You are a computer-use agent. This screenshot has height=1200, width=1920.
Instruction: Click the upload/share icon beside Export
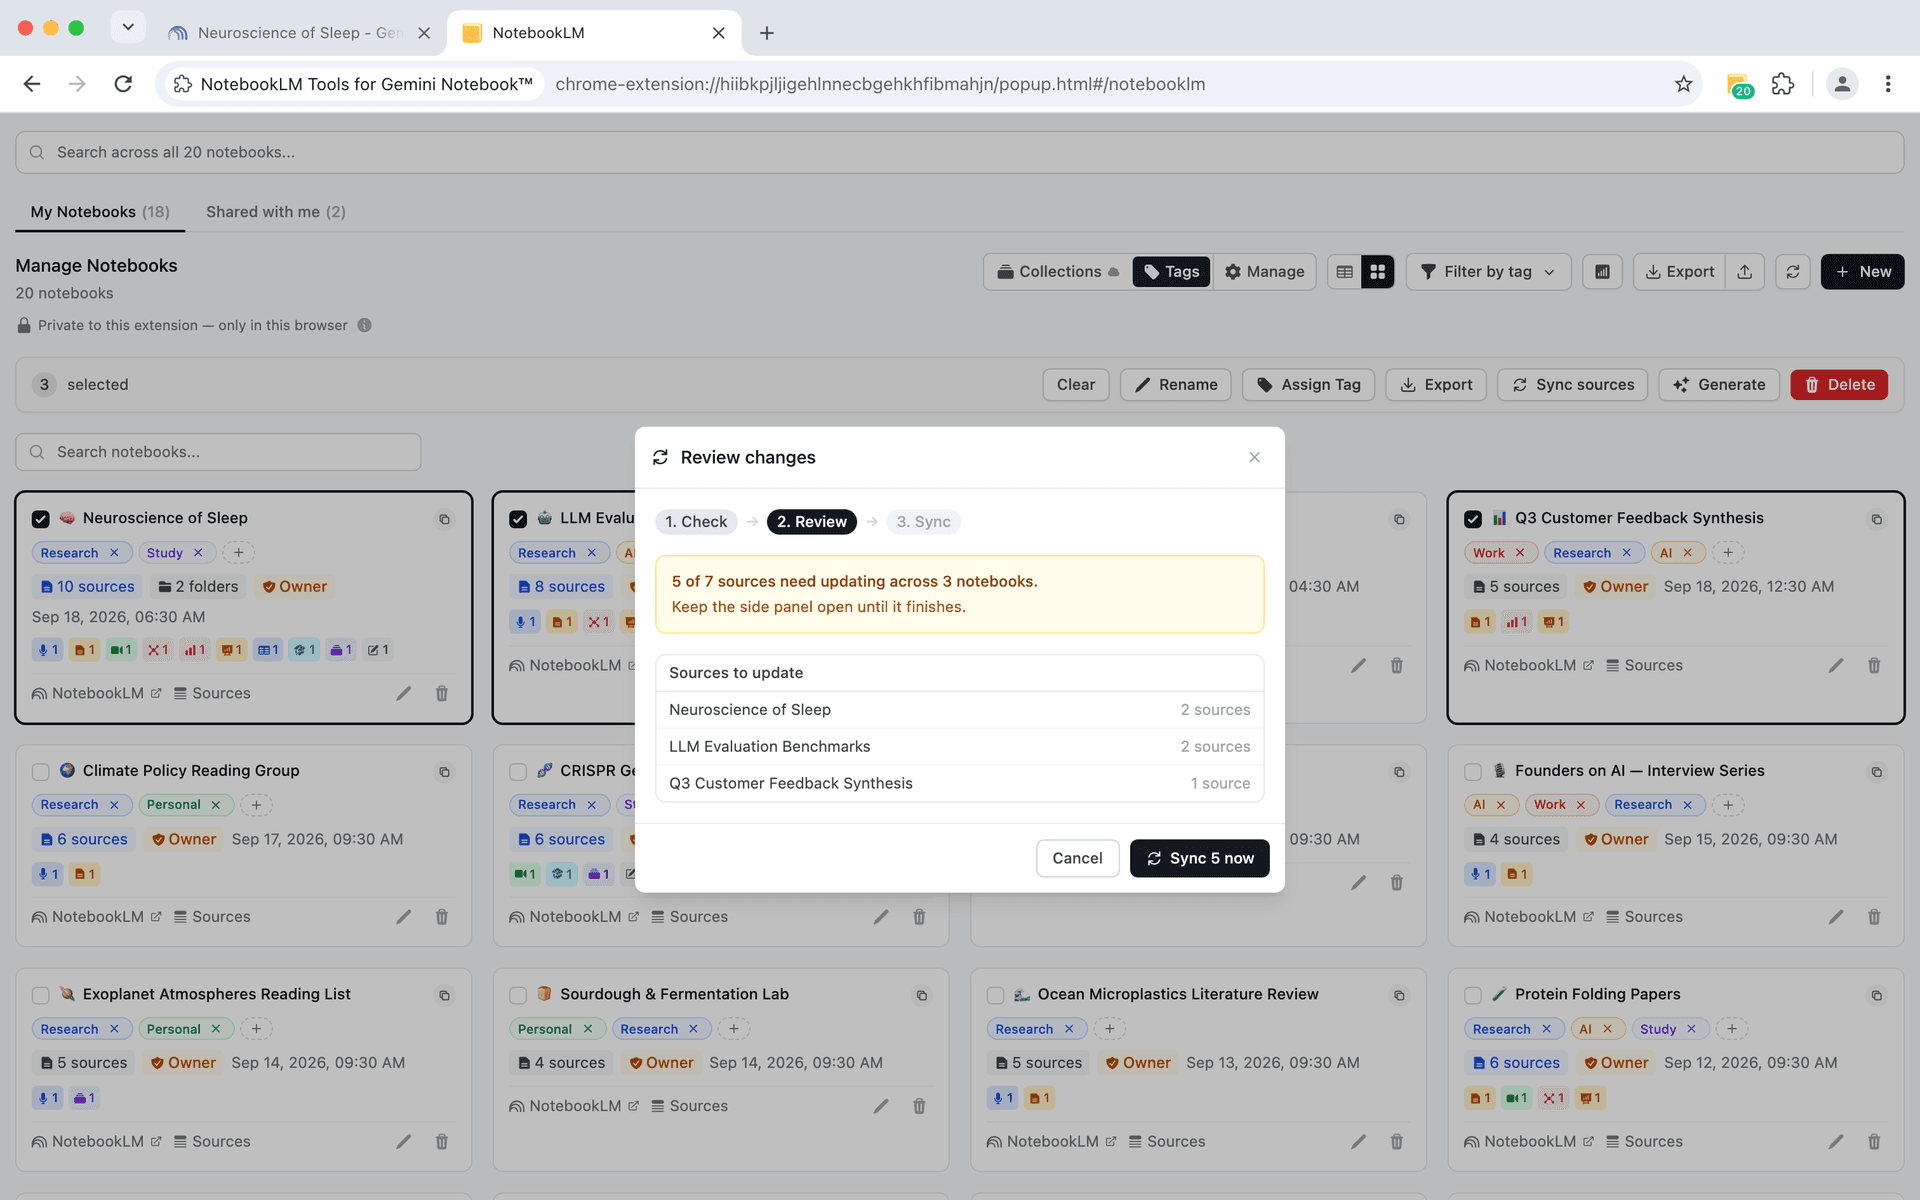tap(1745, 272)
